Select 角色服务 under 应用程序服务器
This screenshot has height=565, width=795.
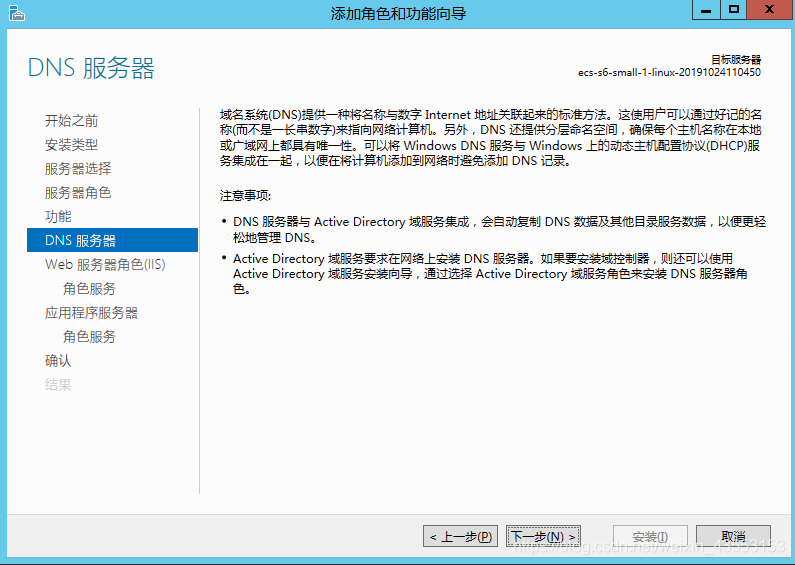(x=89, y=337)
